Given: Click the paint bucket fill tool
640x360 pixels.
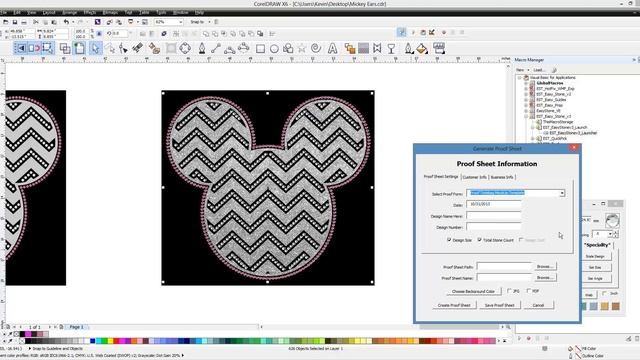Looking at the screenshot, I should click(x=422, y=49).
